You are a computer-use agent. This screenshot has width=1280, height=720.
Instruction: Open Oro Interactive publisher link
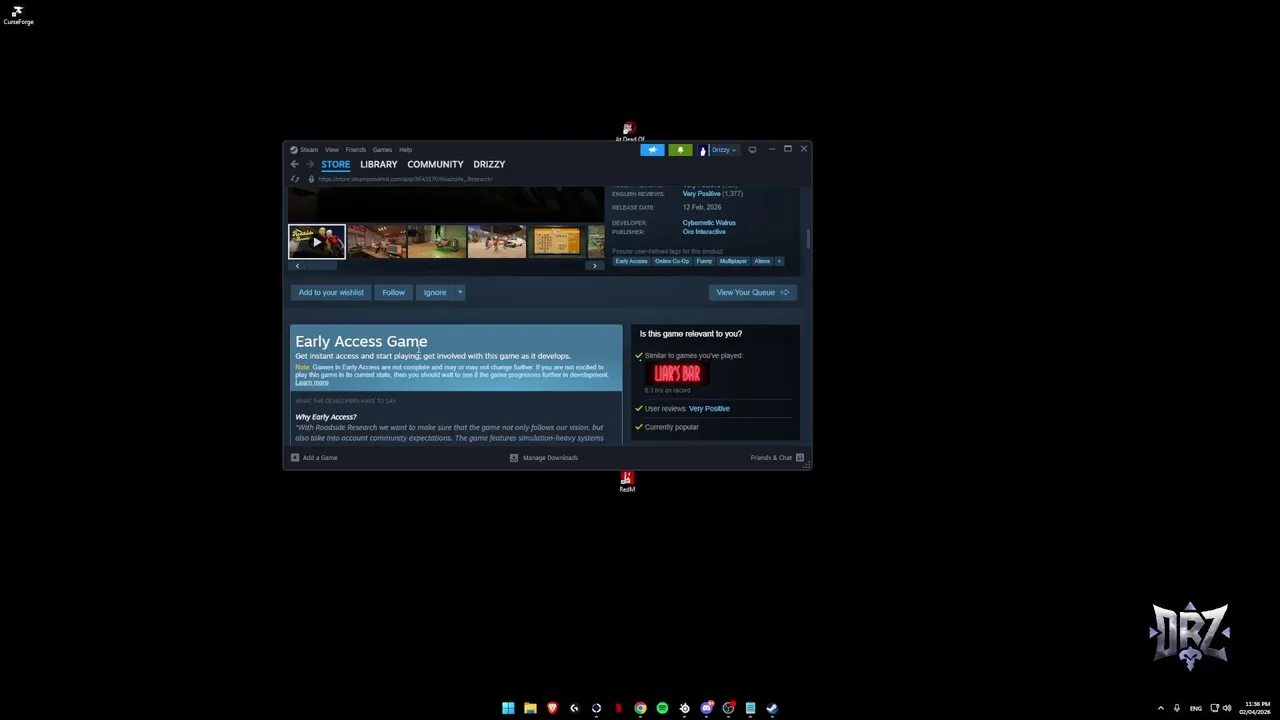click(704, 232)
